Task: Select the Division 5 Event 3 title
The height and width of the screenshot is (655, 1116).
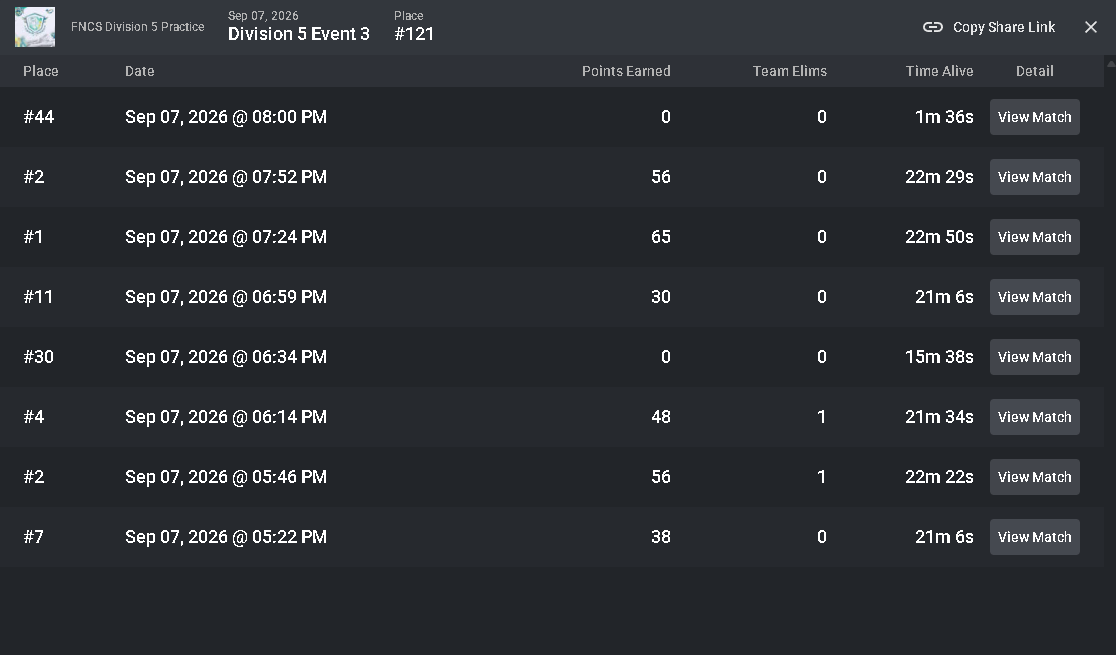Action: click(299, 34)
